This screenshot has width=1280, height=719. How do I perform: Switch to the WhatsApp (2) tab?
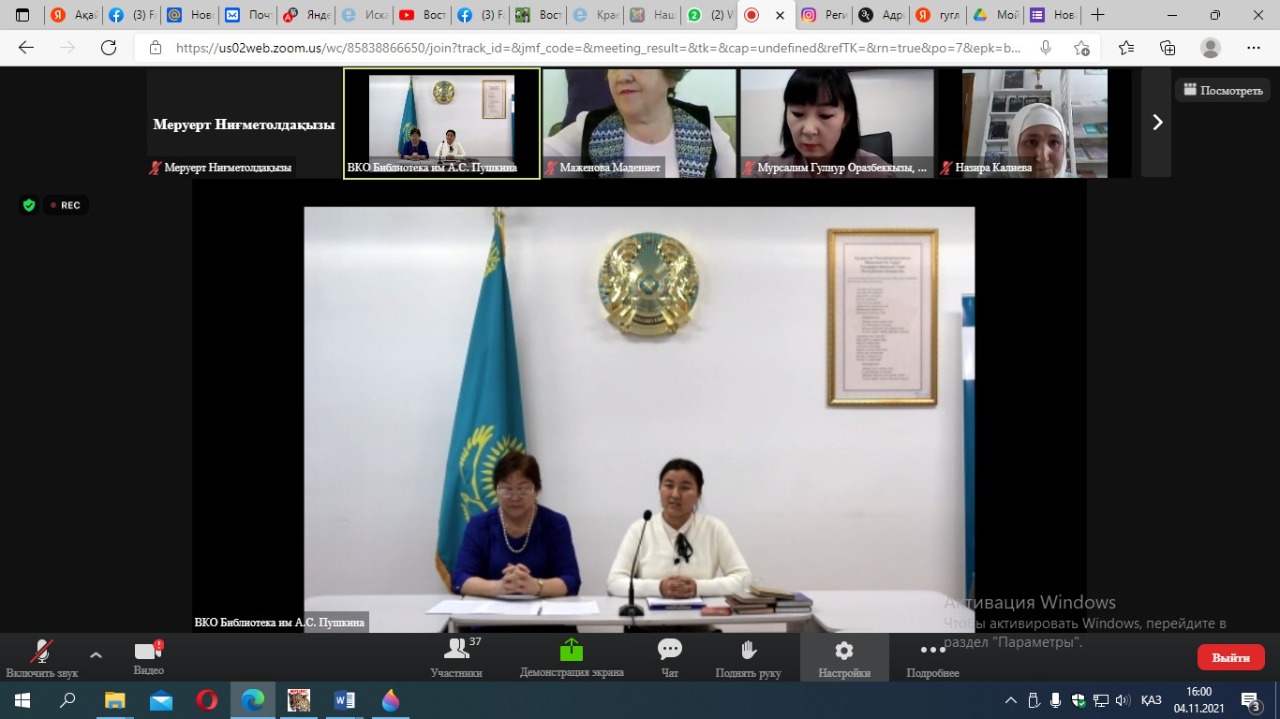pyautogui.click(x=710, y=15)
